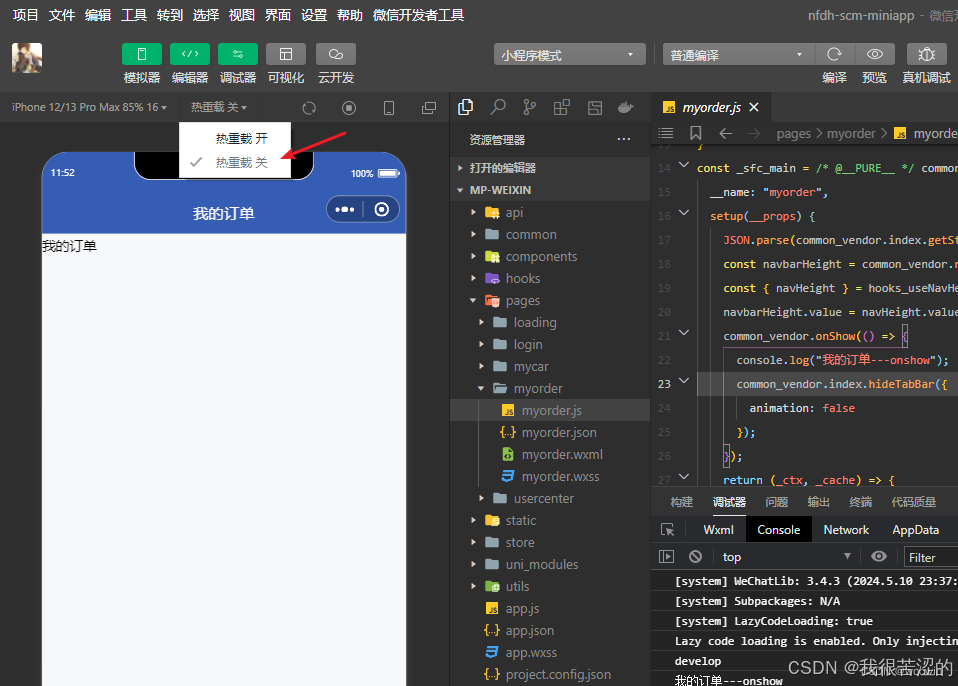
Task: Toggle the 编辑器 editor panel button
Action: pos(190,54)
